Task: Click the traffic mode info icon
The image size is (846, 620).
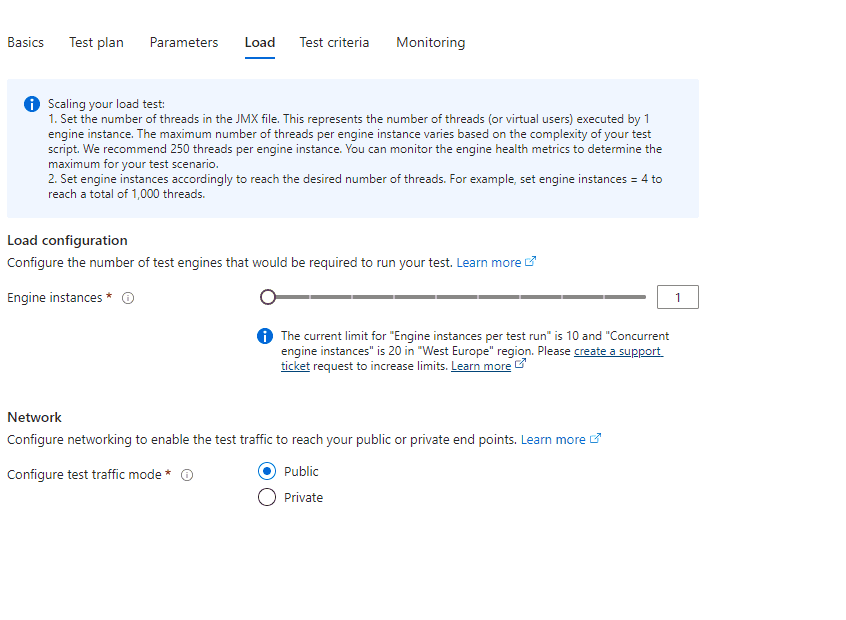Action: pyautogui.click(x=187, y=475)
